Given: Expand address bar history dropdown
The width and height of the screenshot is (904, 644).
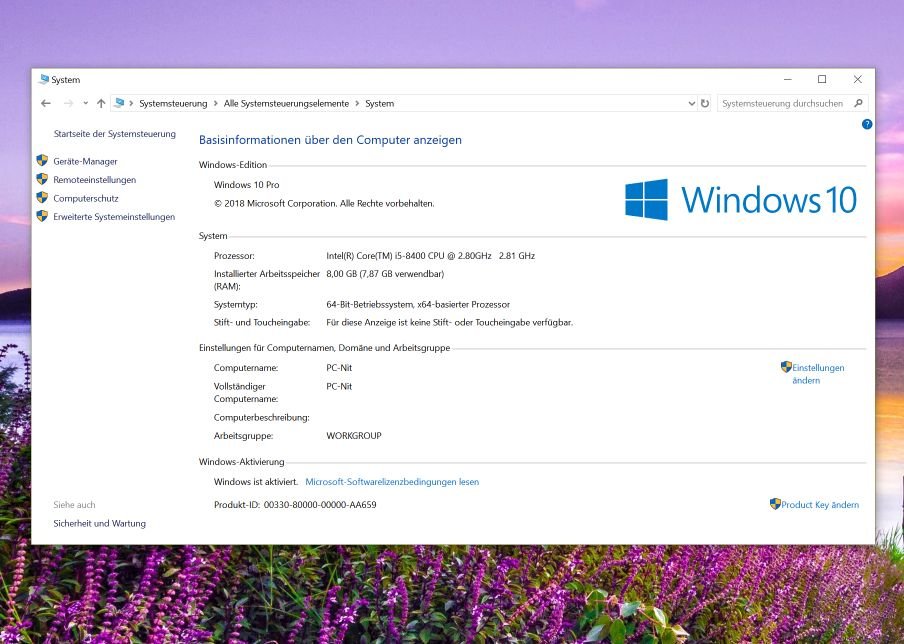Looking at the screenshot, I should point(691,103).
